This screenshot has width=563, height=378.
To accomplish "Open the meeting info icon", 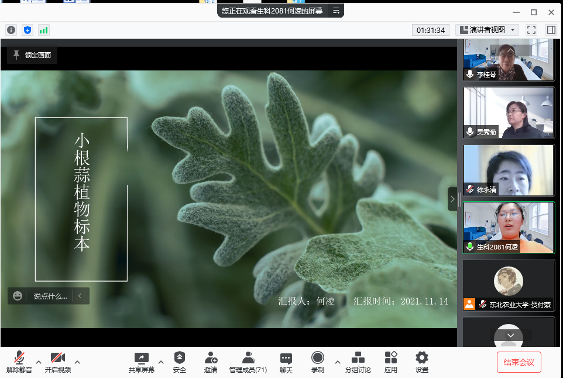I will pyautogui.click(x=11, y=30).
